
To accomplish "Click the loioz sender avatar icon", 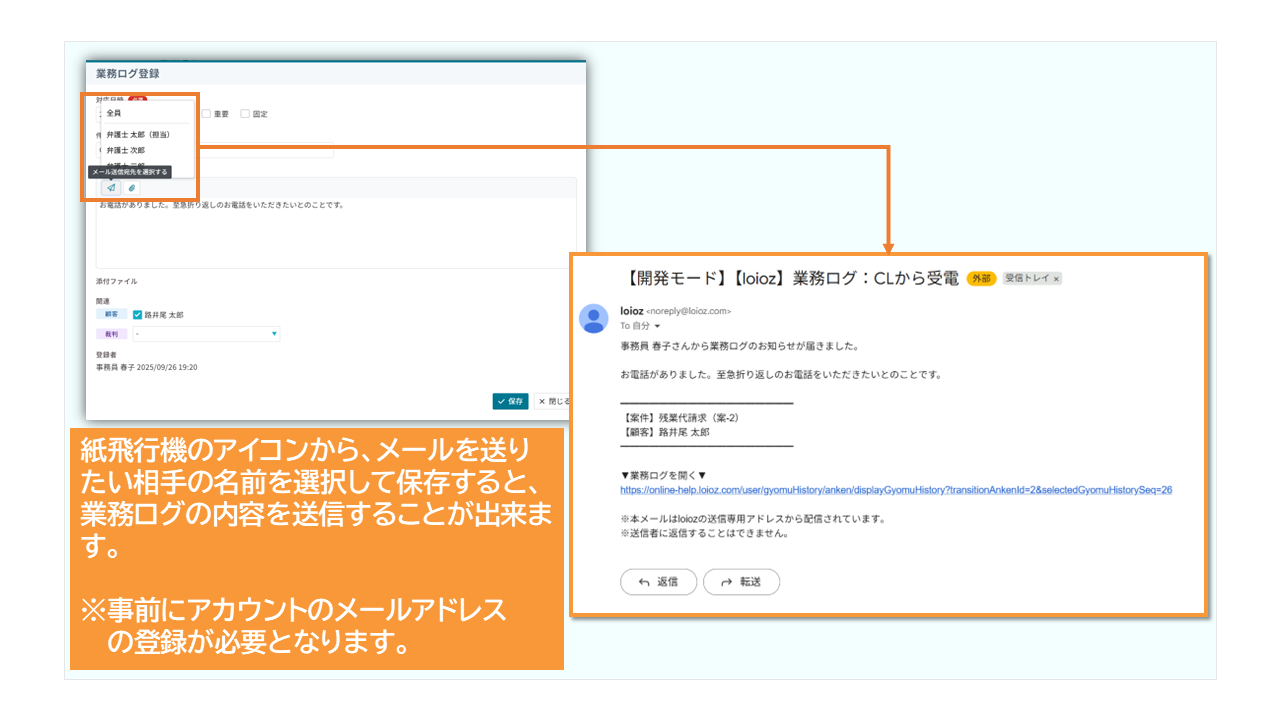I will coord(594,318).
